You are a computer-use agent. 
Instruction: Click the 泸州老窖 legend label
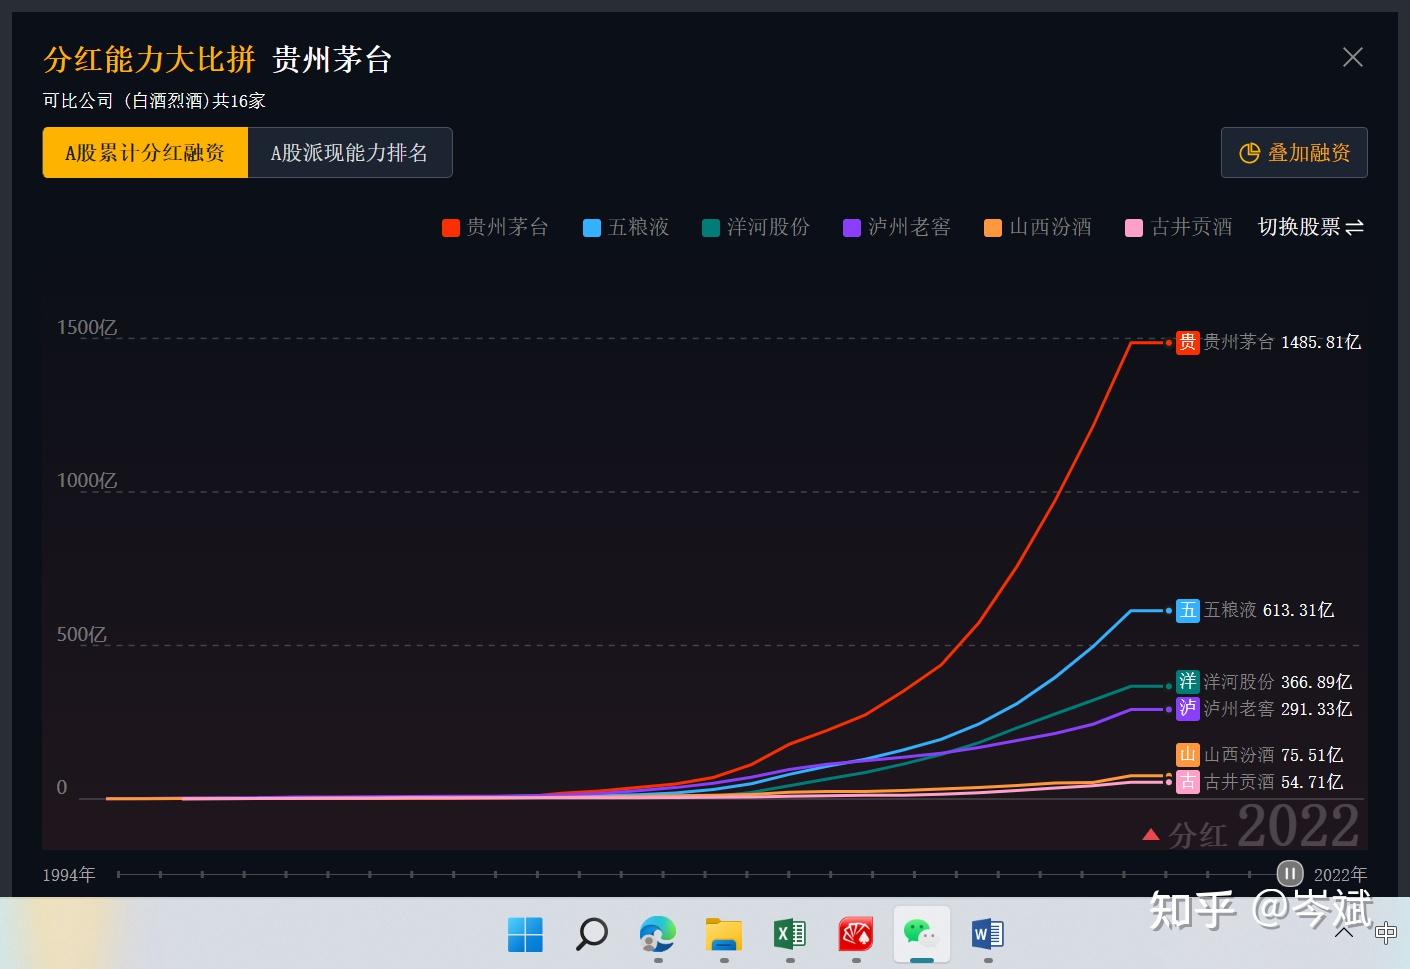tap(909, 227)
